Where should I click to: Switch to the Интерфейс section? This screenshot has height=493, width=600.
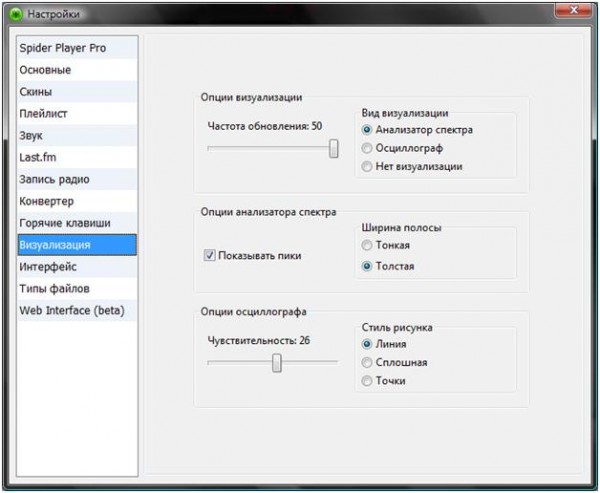tap(77, 266)
